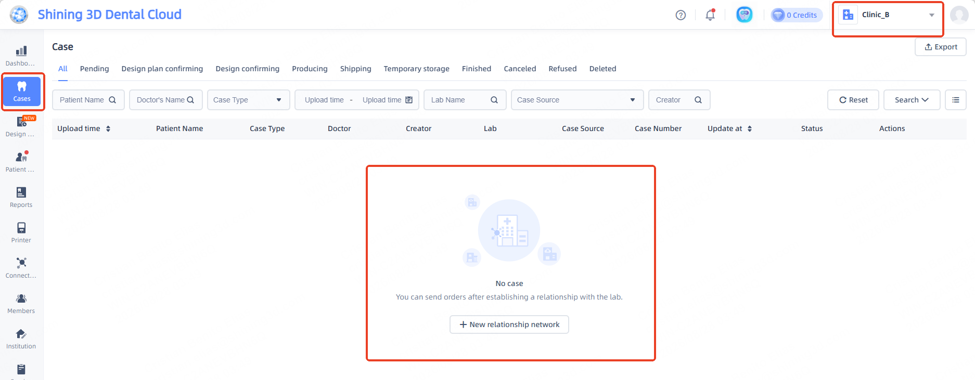
Task: Switch to the Finished tab
Action: coord(476,69)
